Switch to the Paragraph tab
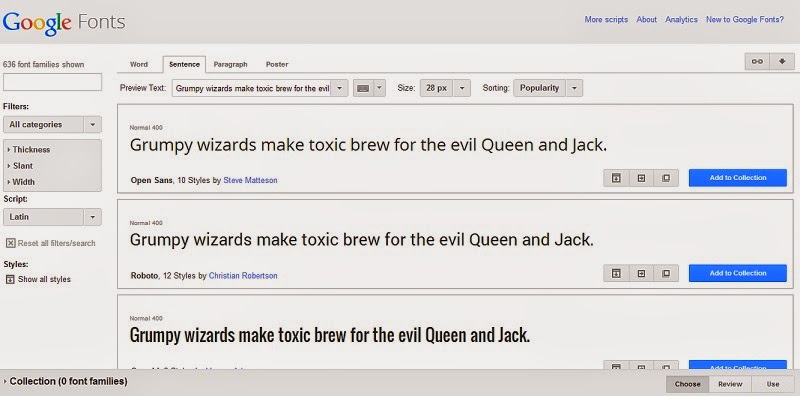 pos(231,64)
